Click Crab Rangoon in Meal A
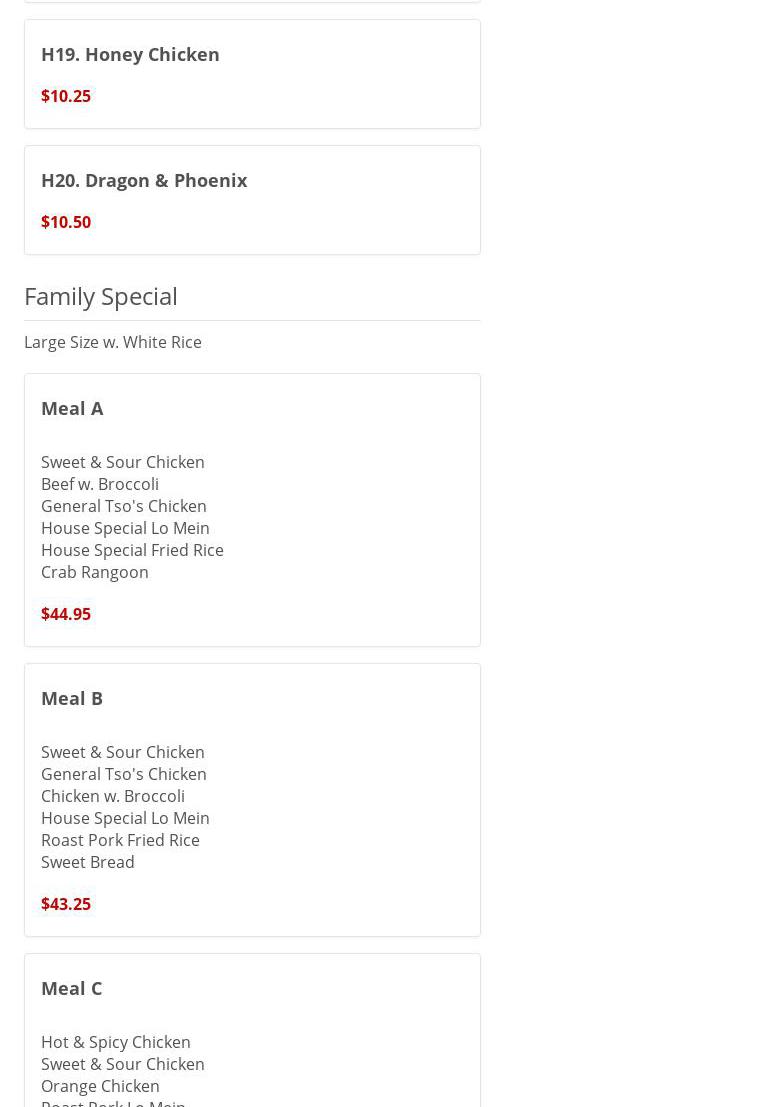The image size is (770, 1107). click(95, 572)
